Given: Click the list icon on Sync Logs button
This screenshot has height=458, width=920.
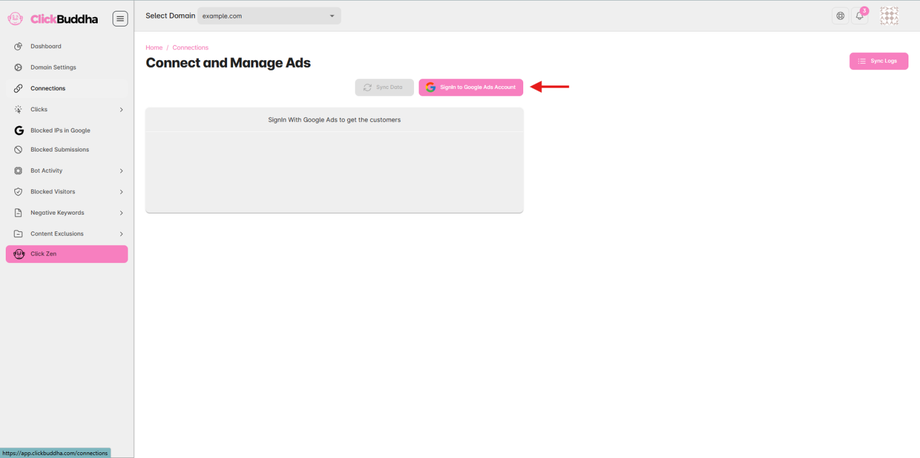Looking at the screenshot, I should [x=862, y=61].
